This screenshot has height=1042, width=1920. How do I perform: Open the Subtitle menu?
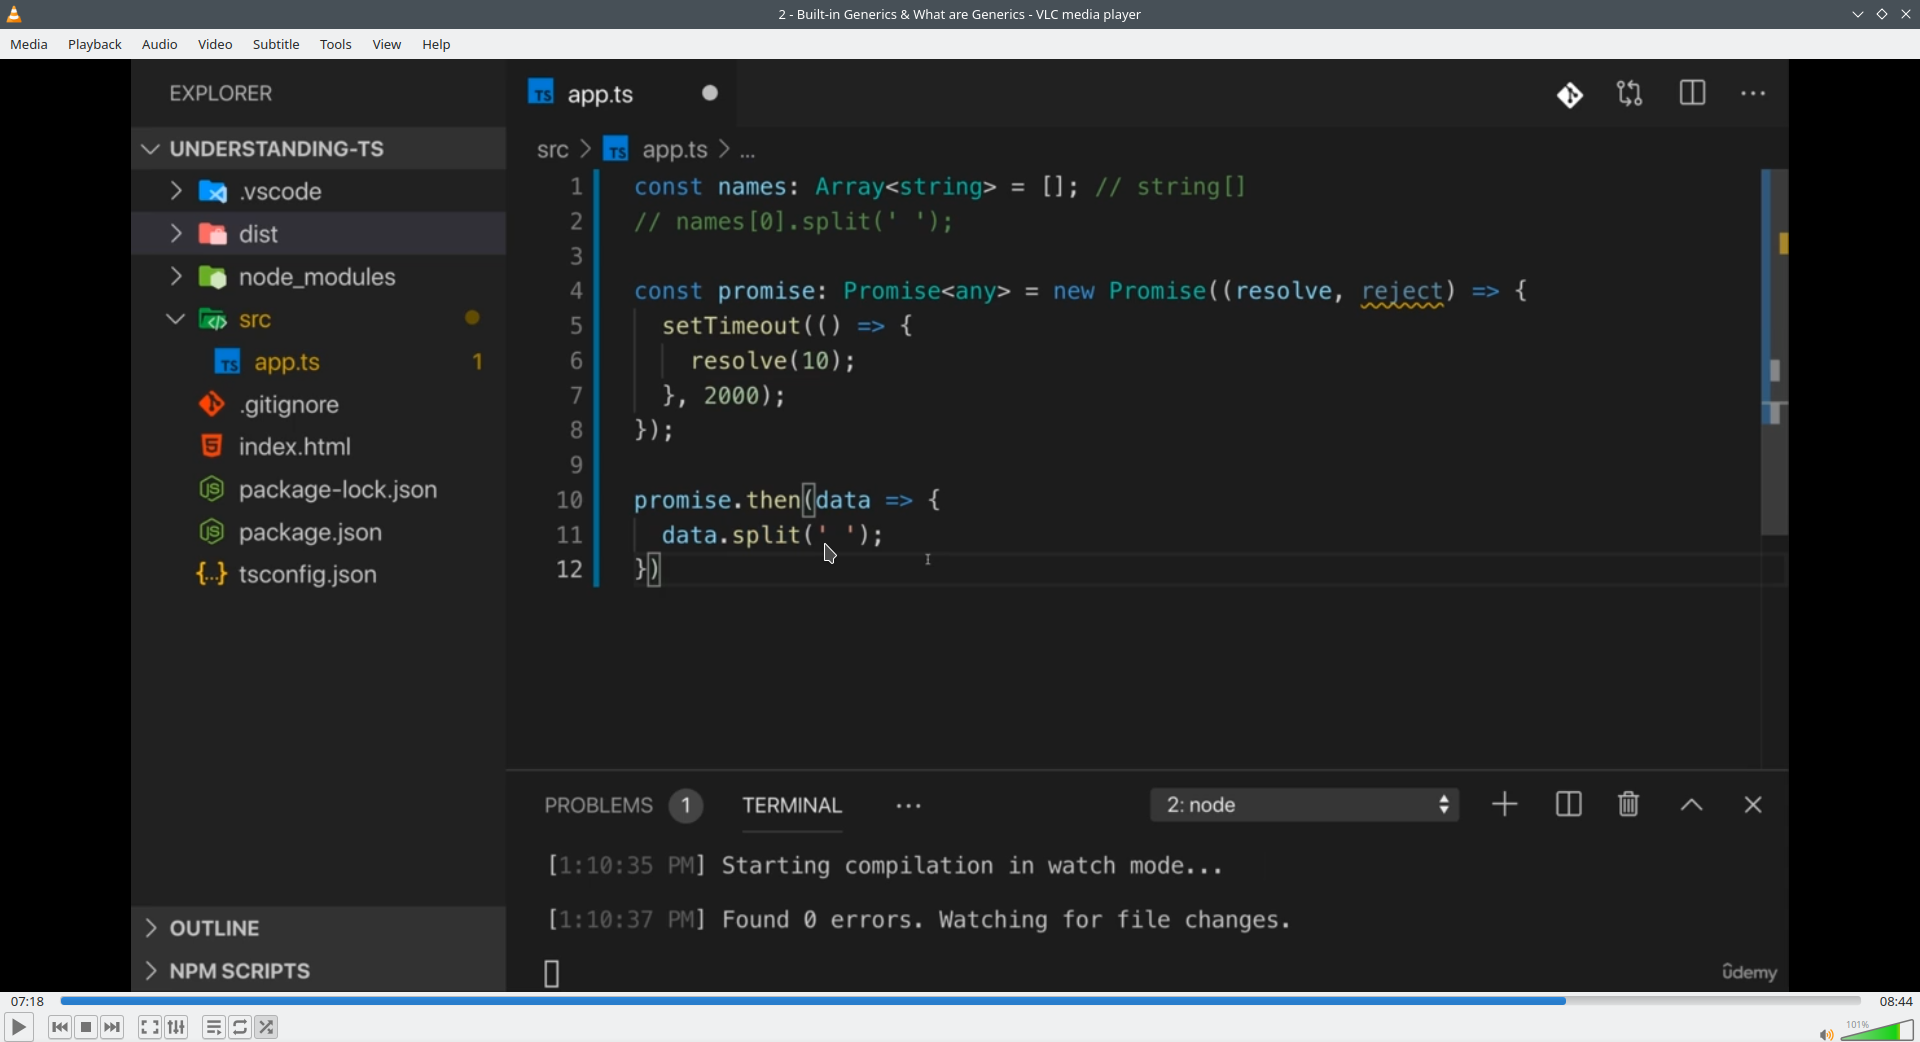276,45
